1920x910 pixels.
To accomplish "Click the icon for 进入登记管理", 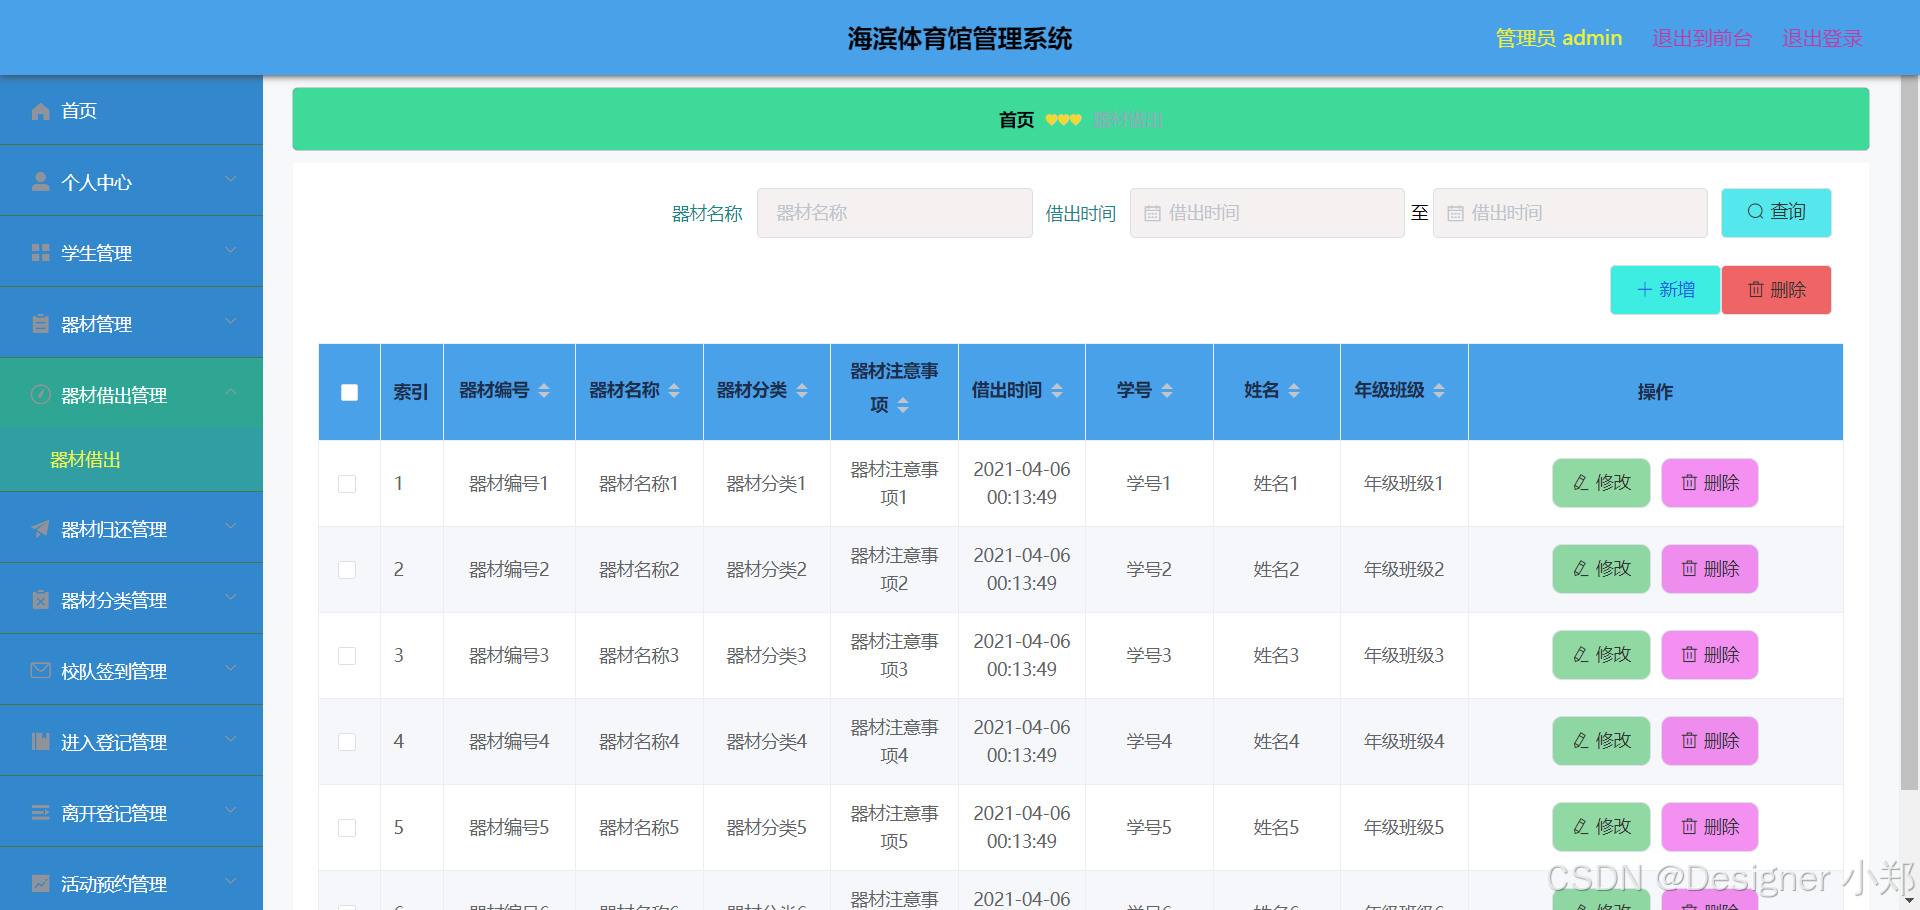I will pyautogui.click(x=40, y=742).
